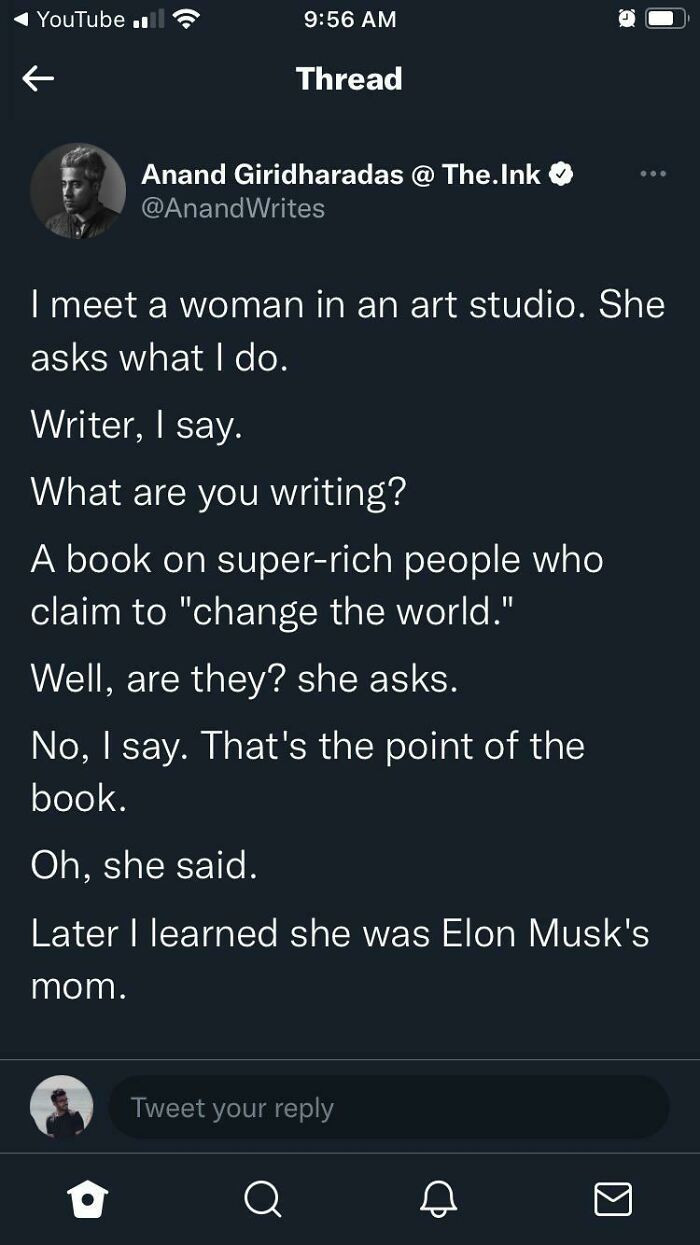Image resolution: width=700 pixels, height=1245 pixels.
Task: Tap the 9:56 AM clock display
Action: click(x=349, y=17)
